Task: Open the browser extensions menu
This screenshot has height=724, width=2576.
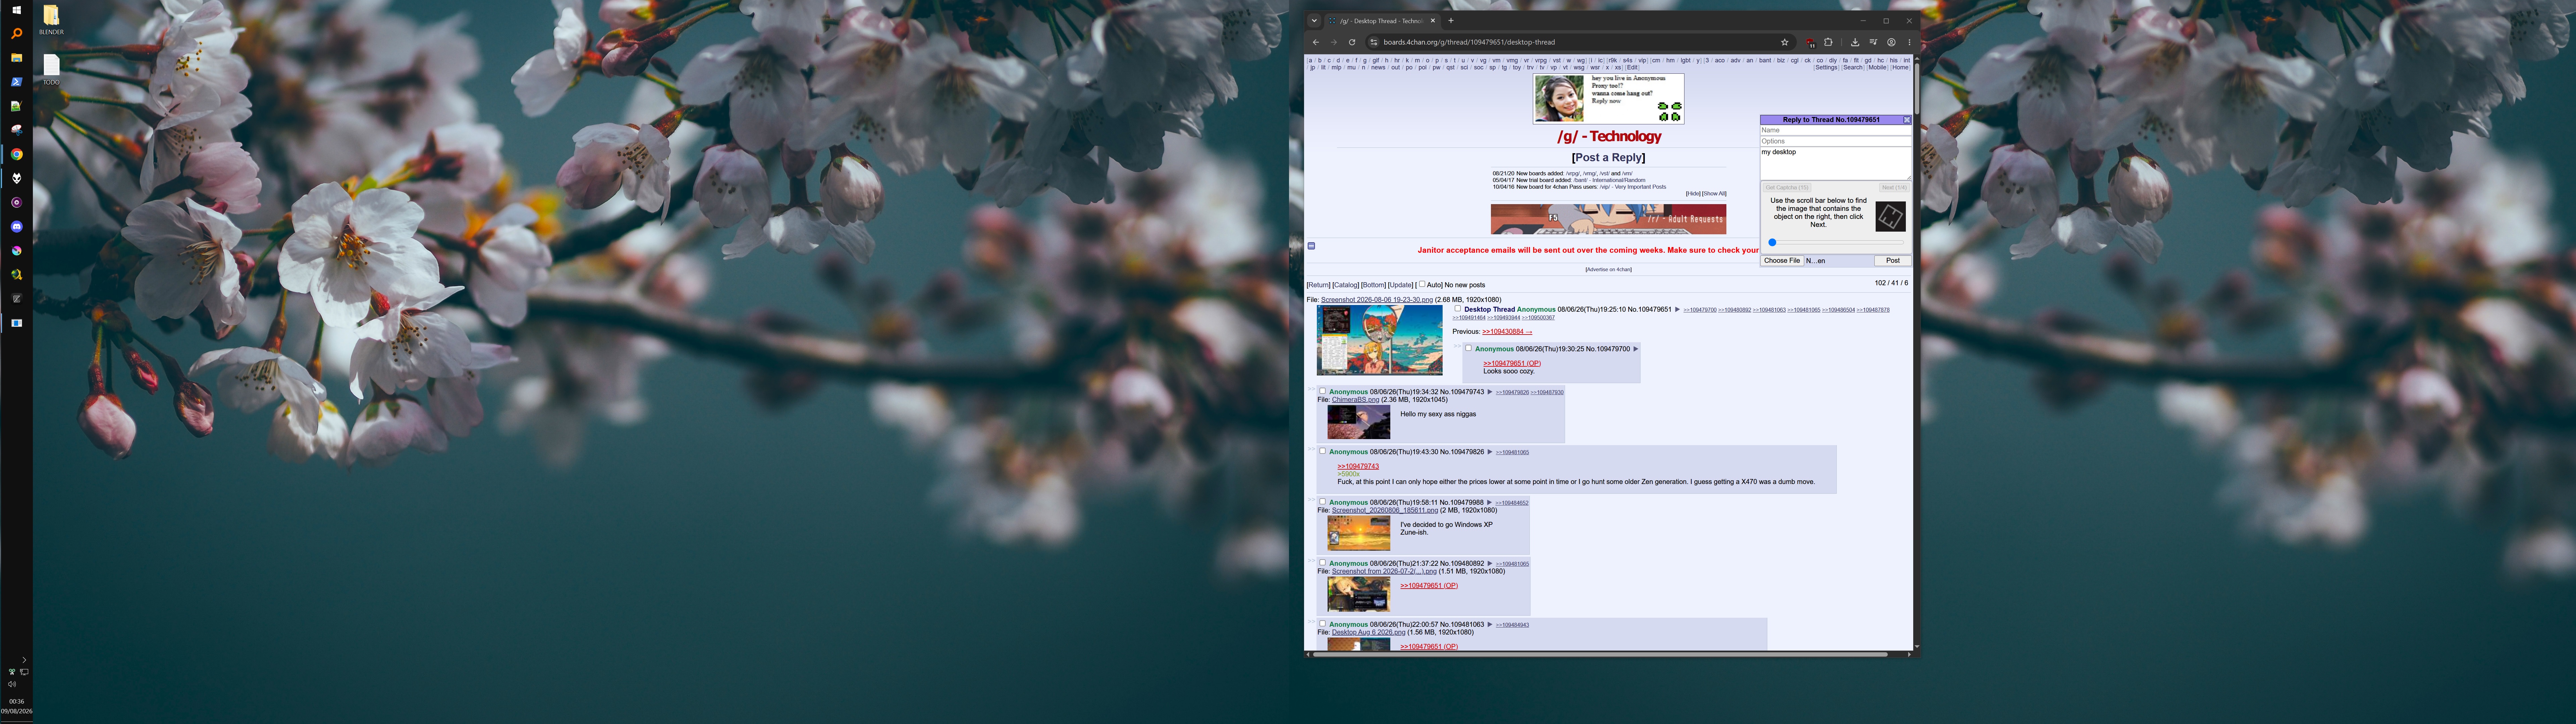Action: pos(1828,42)
